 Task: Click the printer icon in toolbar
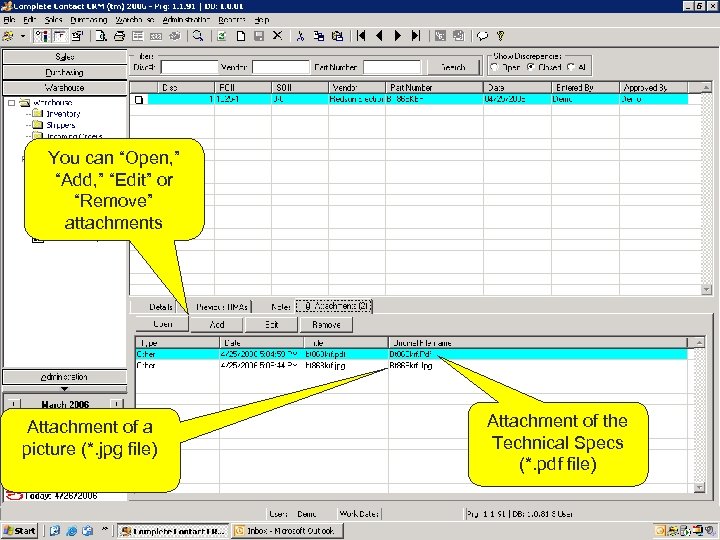click(x=119, y=36)
